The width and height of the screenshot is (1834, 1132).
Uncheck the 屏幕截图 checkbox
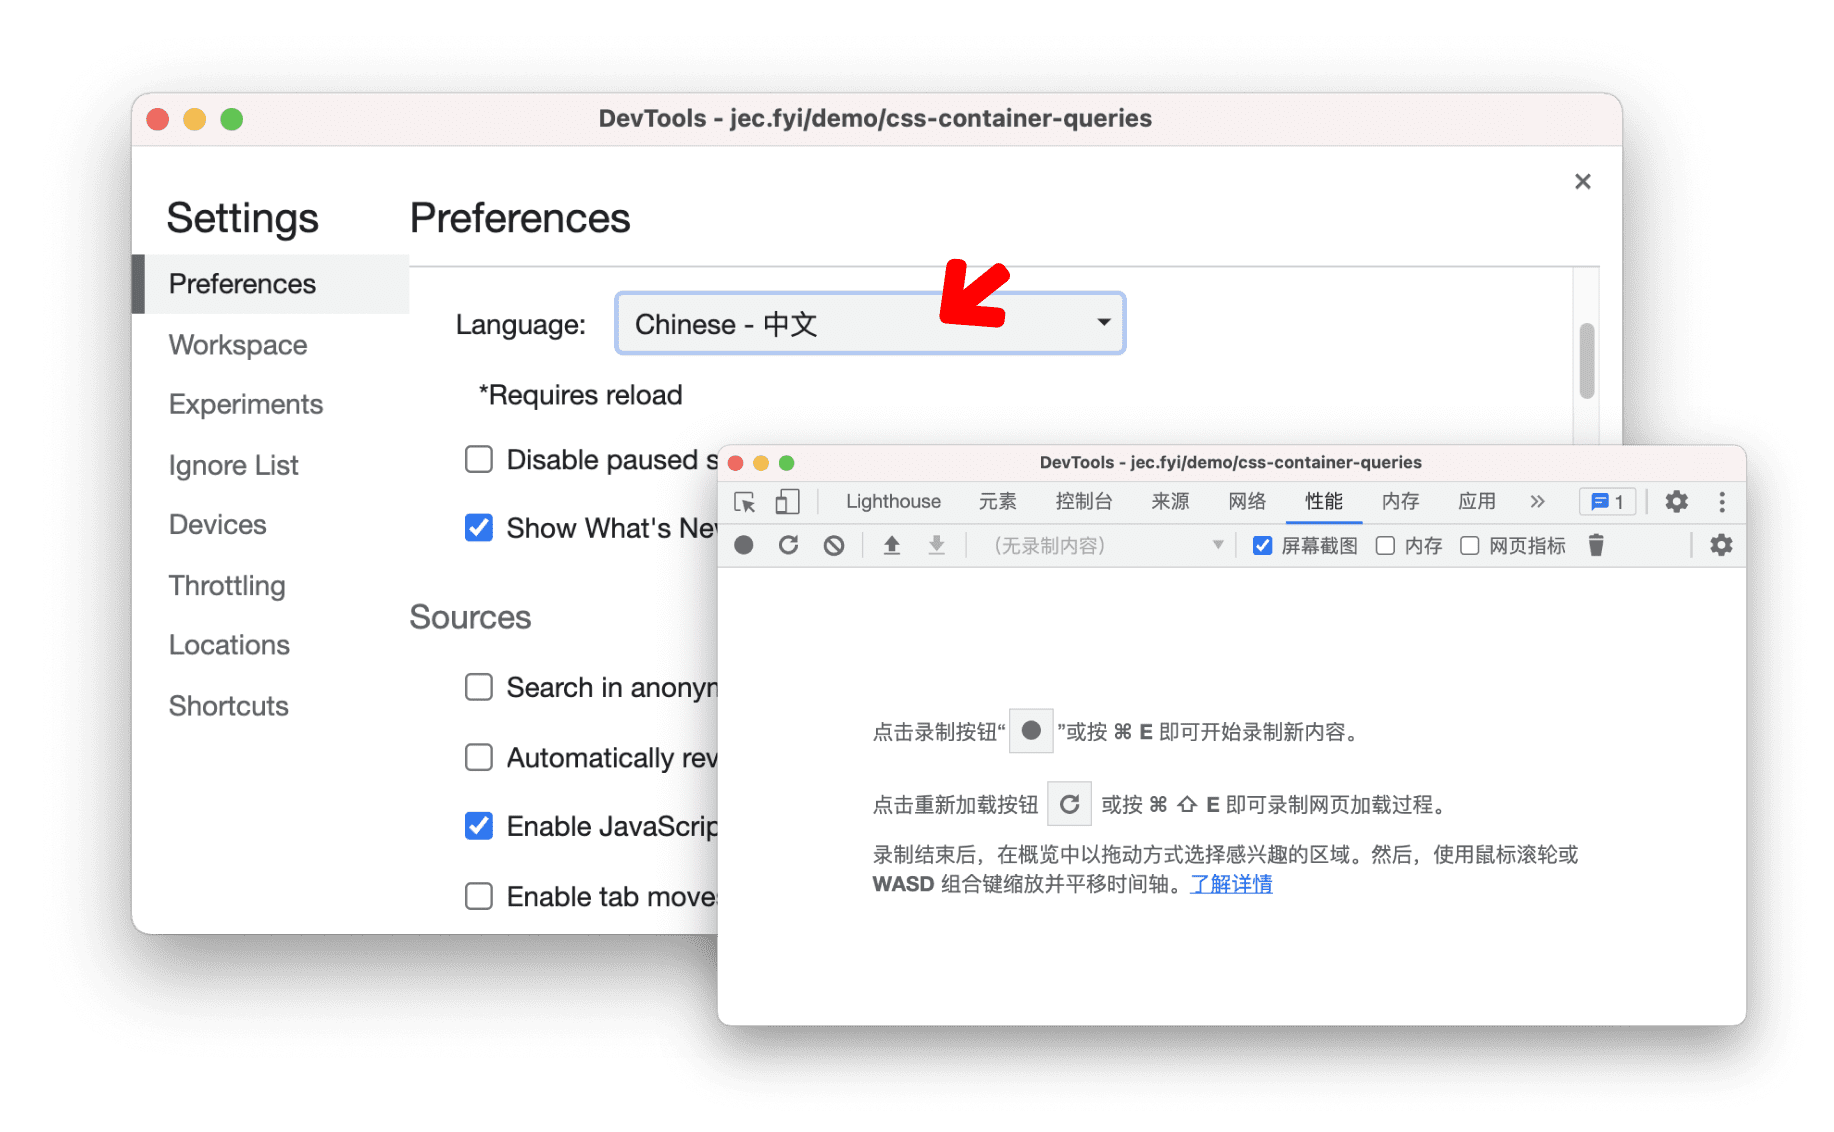1262,545
